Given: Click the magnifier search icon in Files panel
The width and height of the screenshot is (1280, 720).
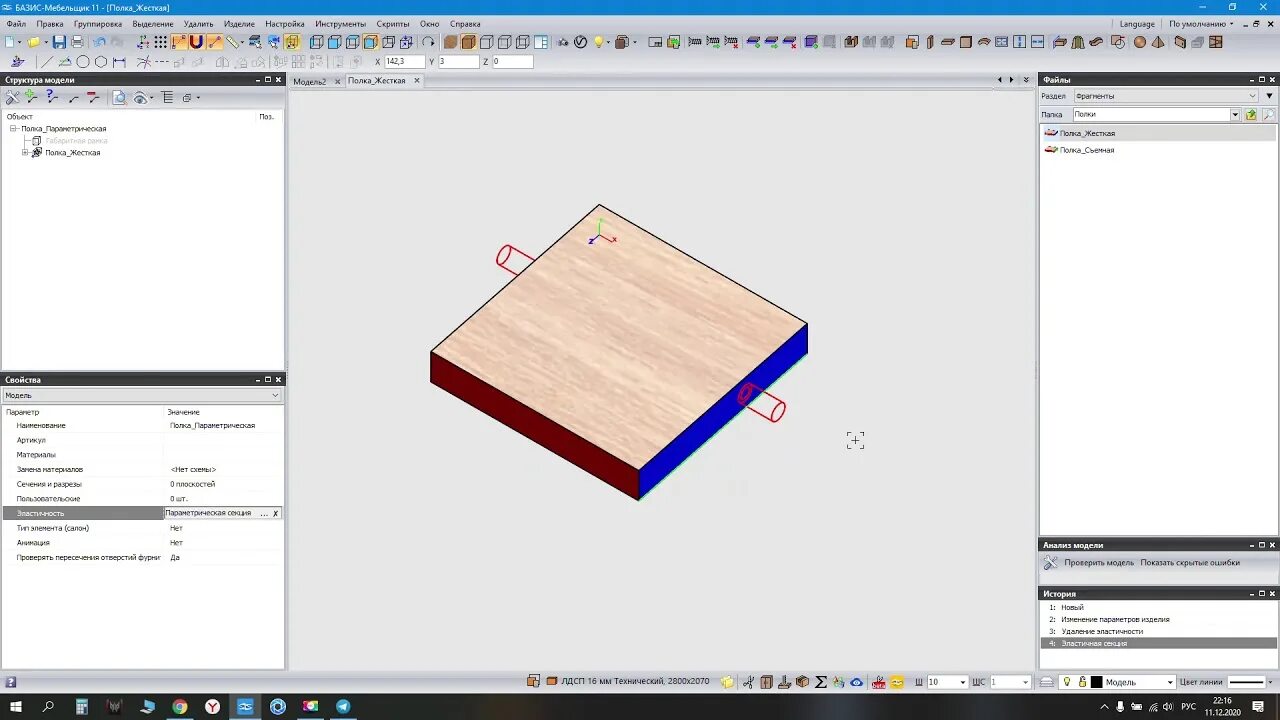Looking at the screenshot, I should (x=1269, y=114).
